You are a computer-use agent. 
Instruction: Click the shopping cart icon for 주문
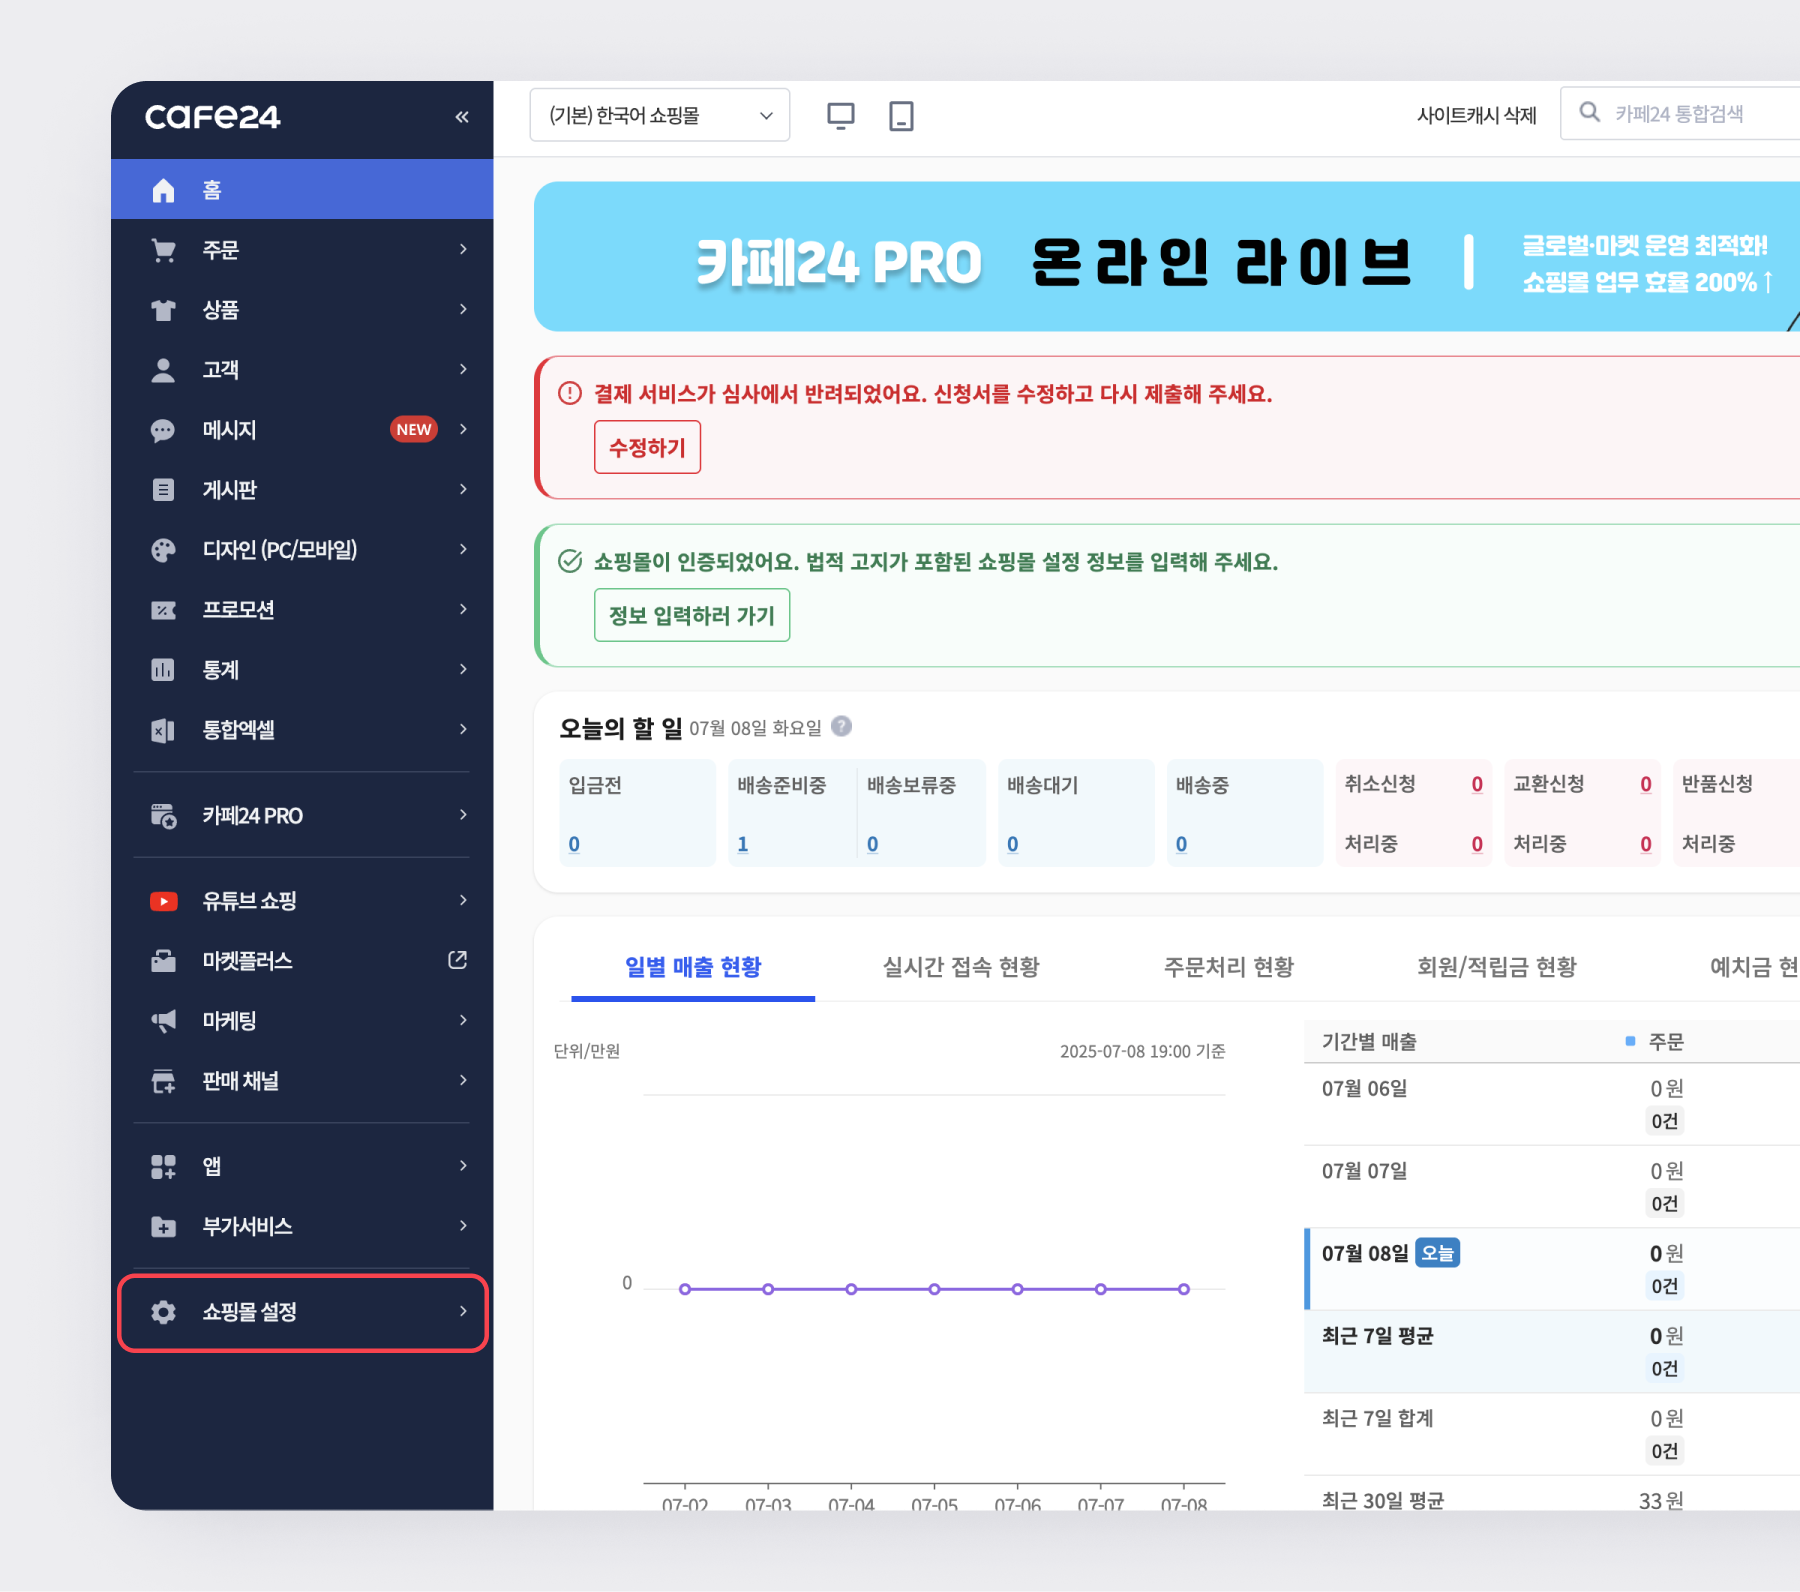coord(163,250)
